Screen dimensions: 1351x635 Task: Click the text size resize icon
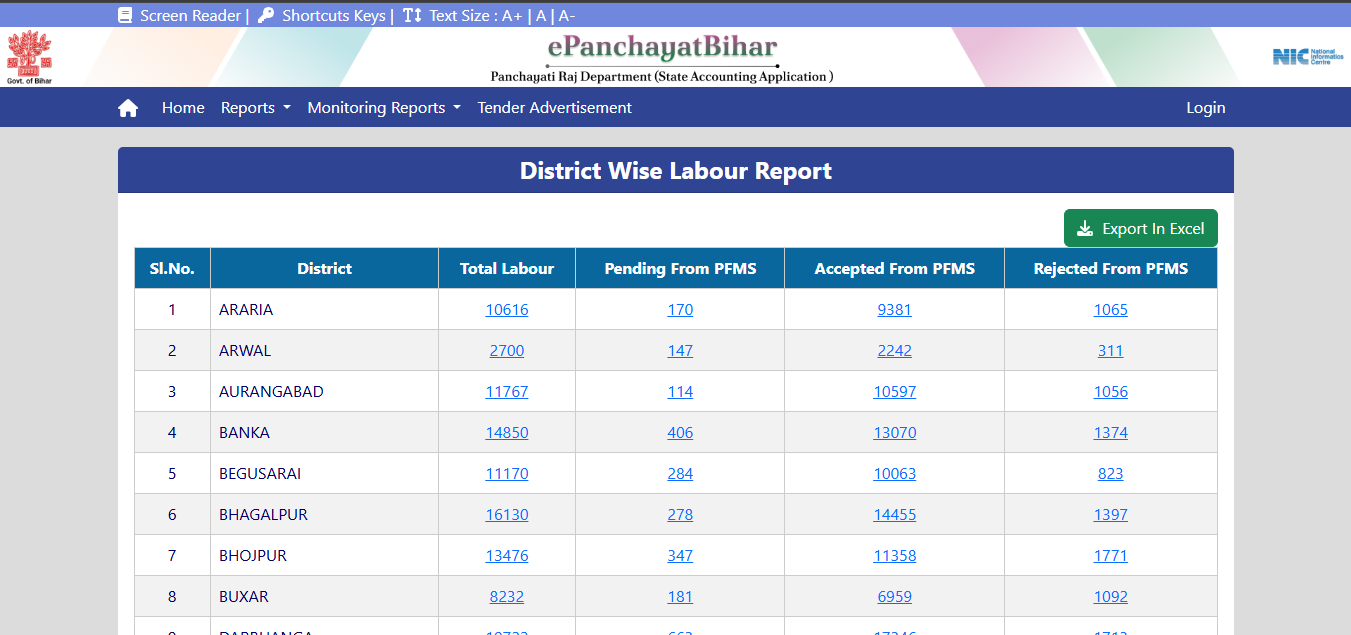coord(413,14)
